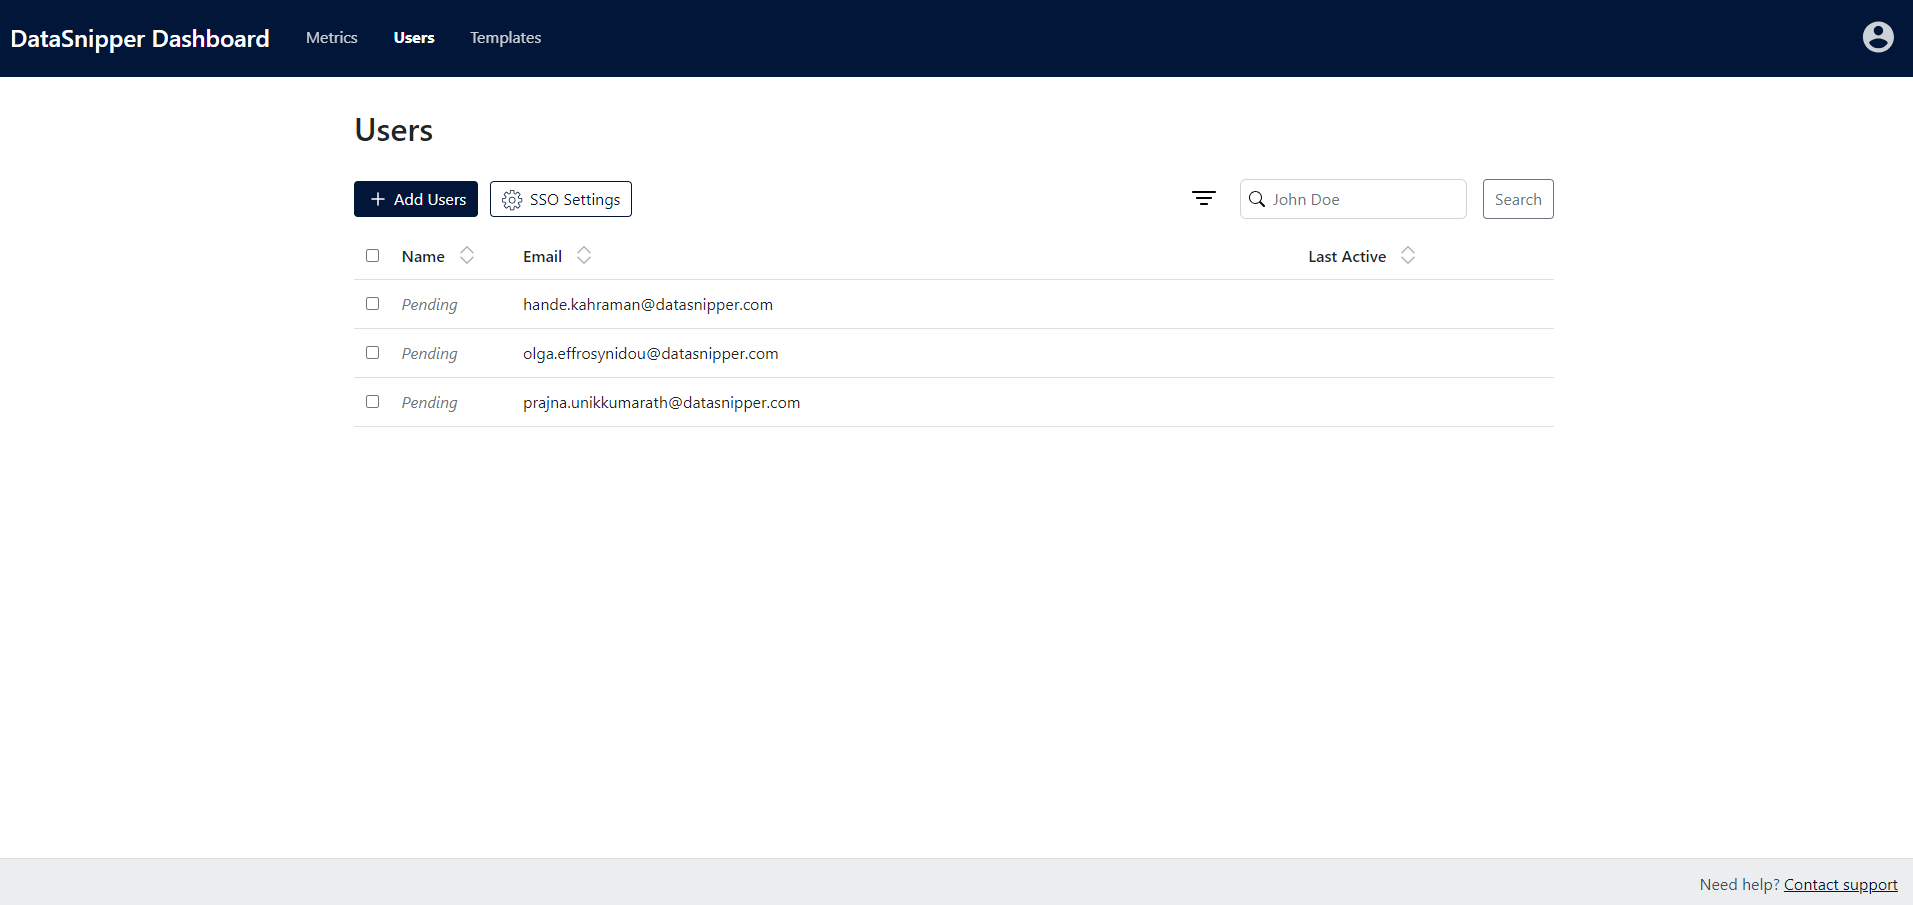Click the magnifying glass icon in the search field
This screenshot has width=1913, height=905.
click(1258, 199)
